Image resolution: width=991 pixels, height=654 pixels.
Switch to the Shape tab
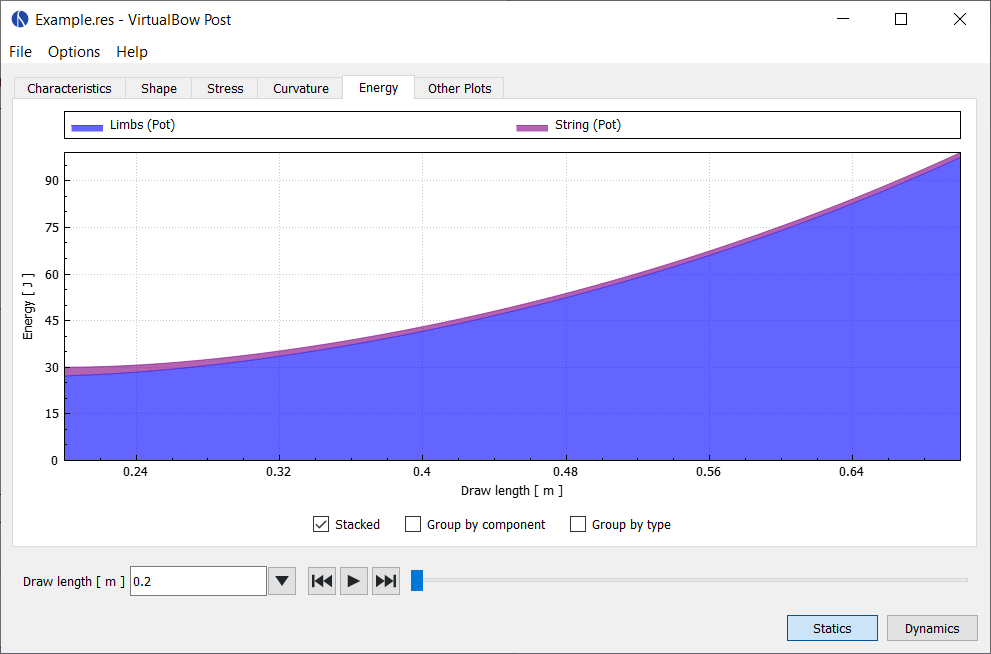coord(159,88)
